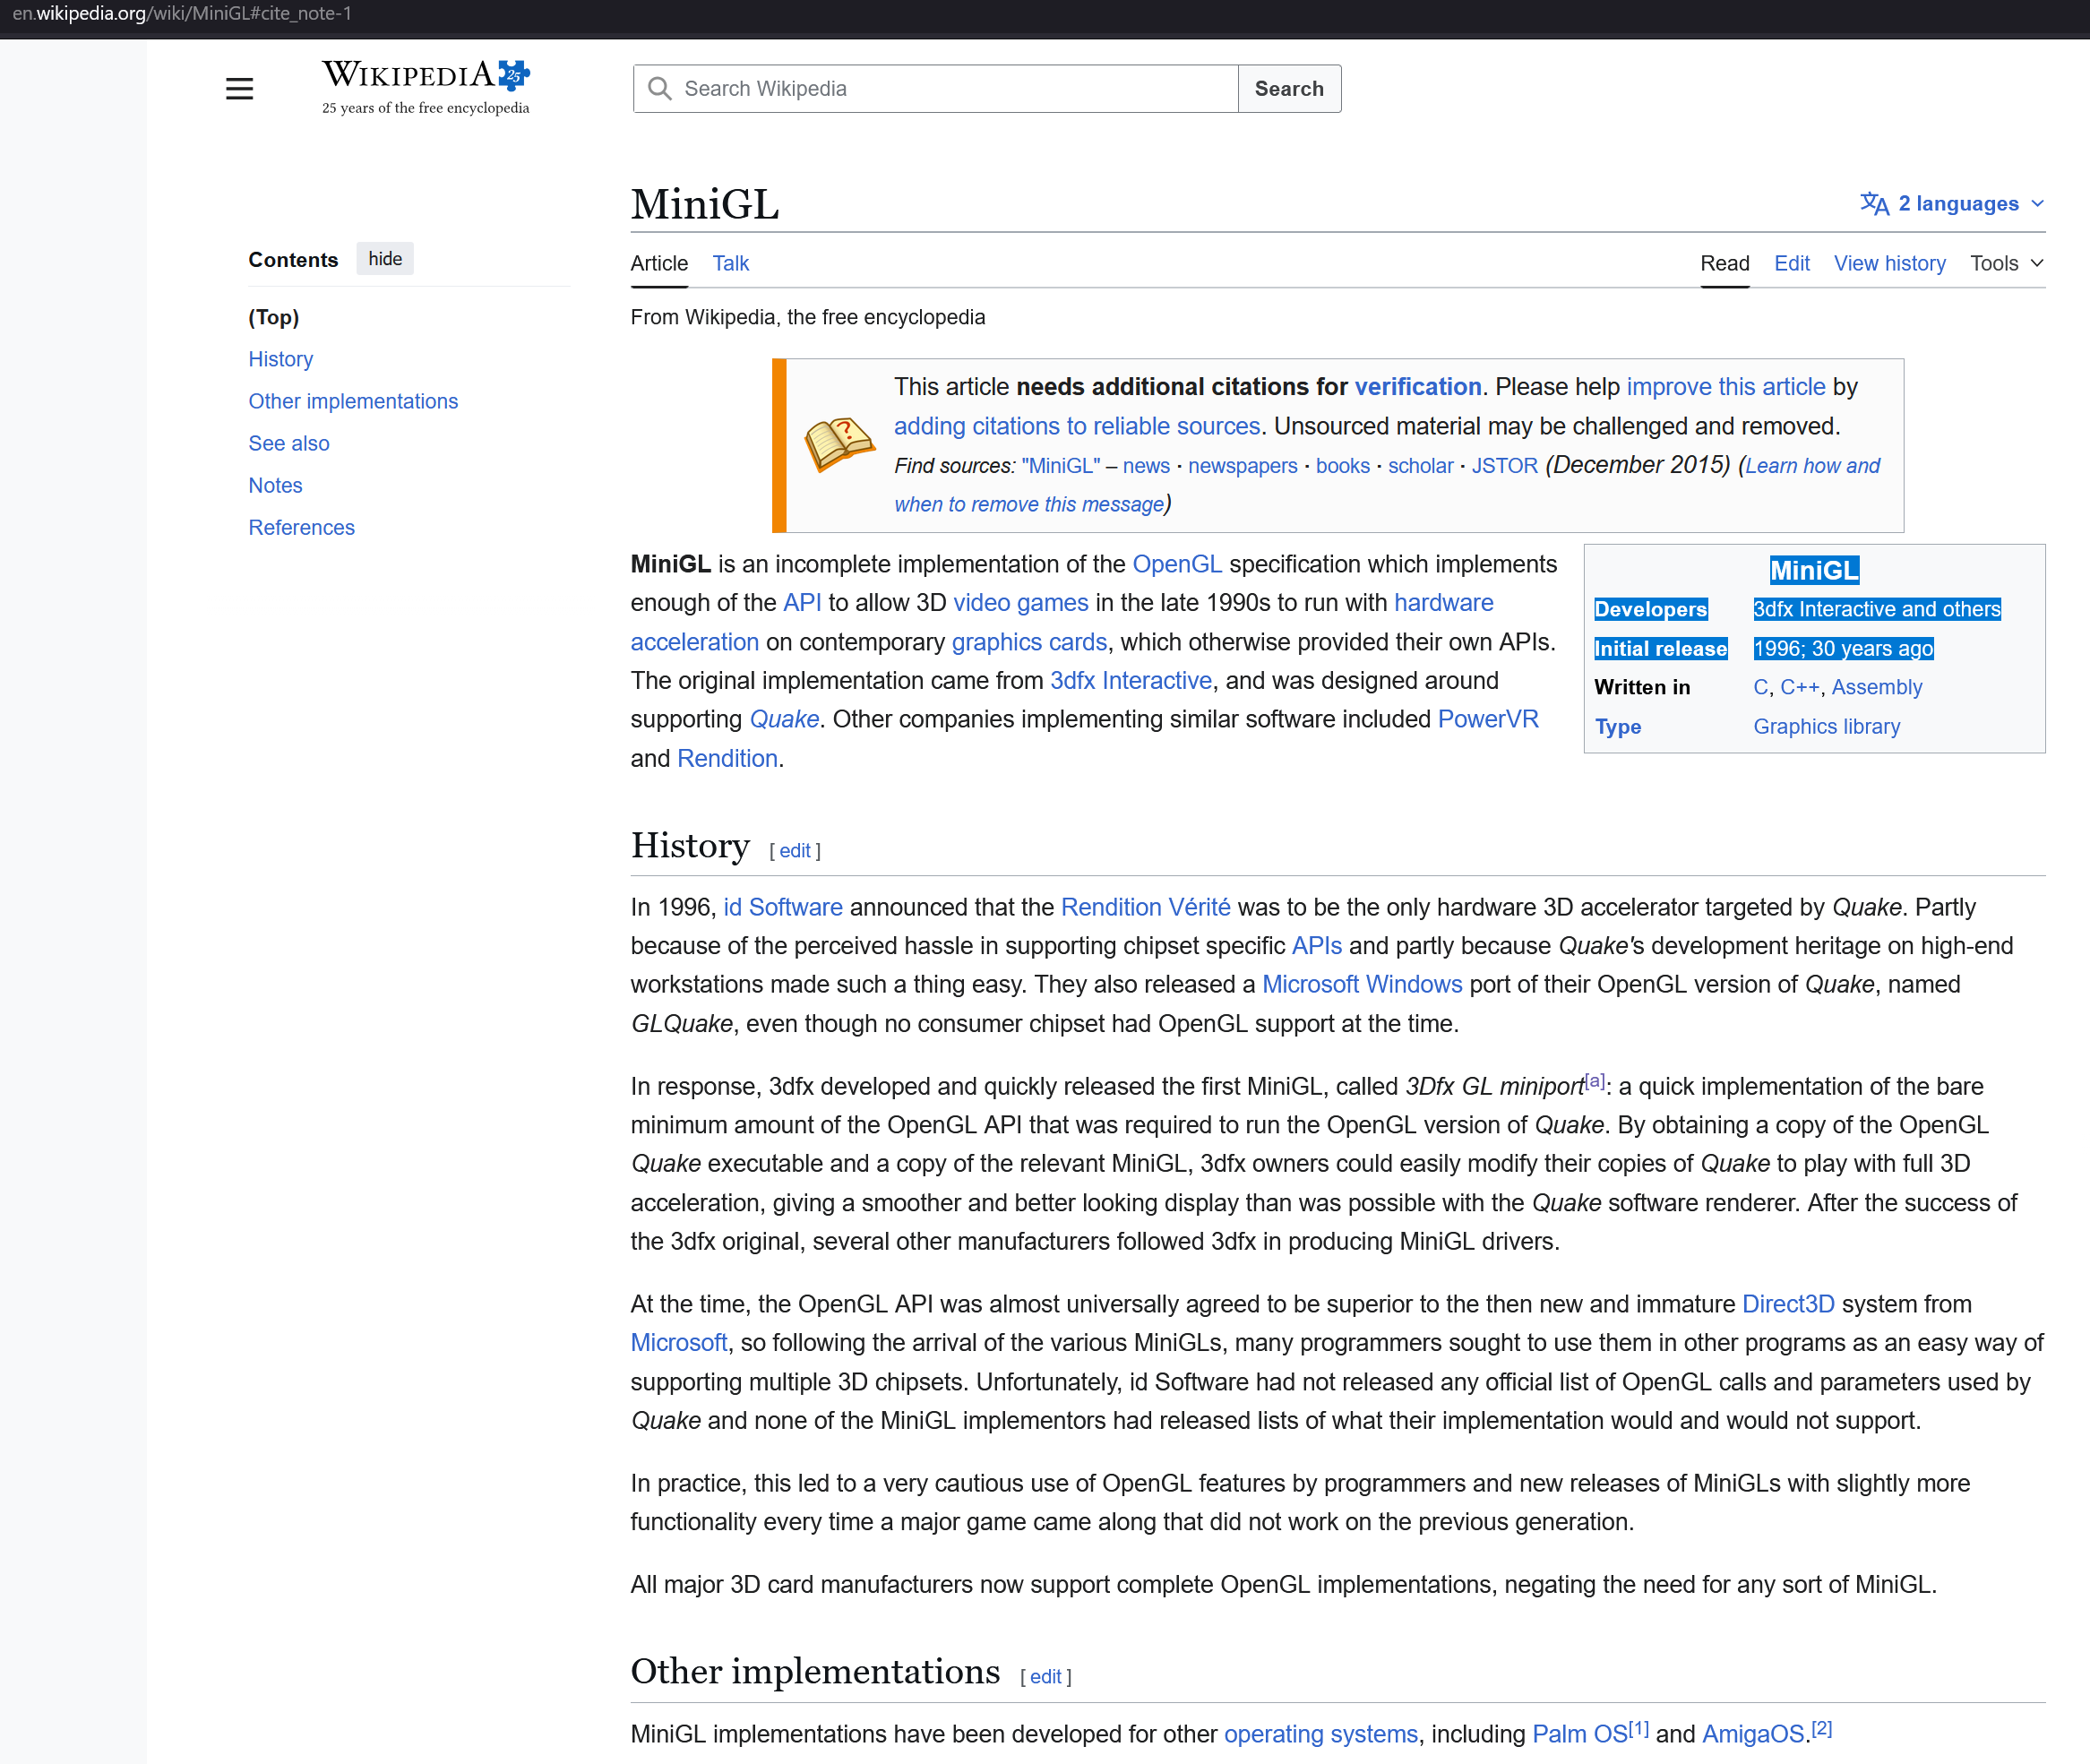
Task: Select the Edit tab
Action: click(1791, 264)
